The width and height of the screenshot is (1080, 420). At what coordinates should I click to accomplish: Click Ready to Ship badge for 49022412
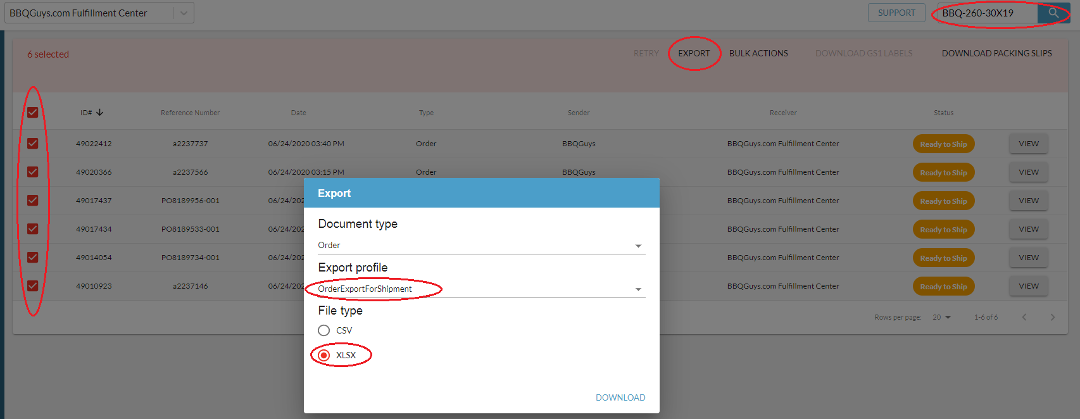(944, 144)
